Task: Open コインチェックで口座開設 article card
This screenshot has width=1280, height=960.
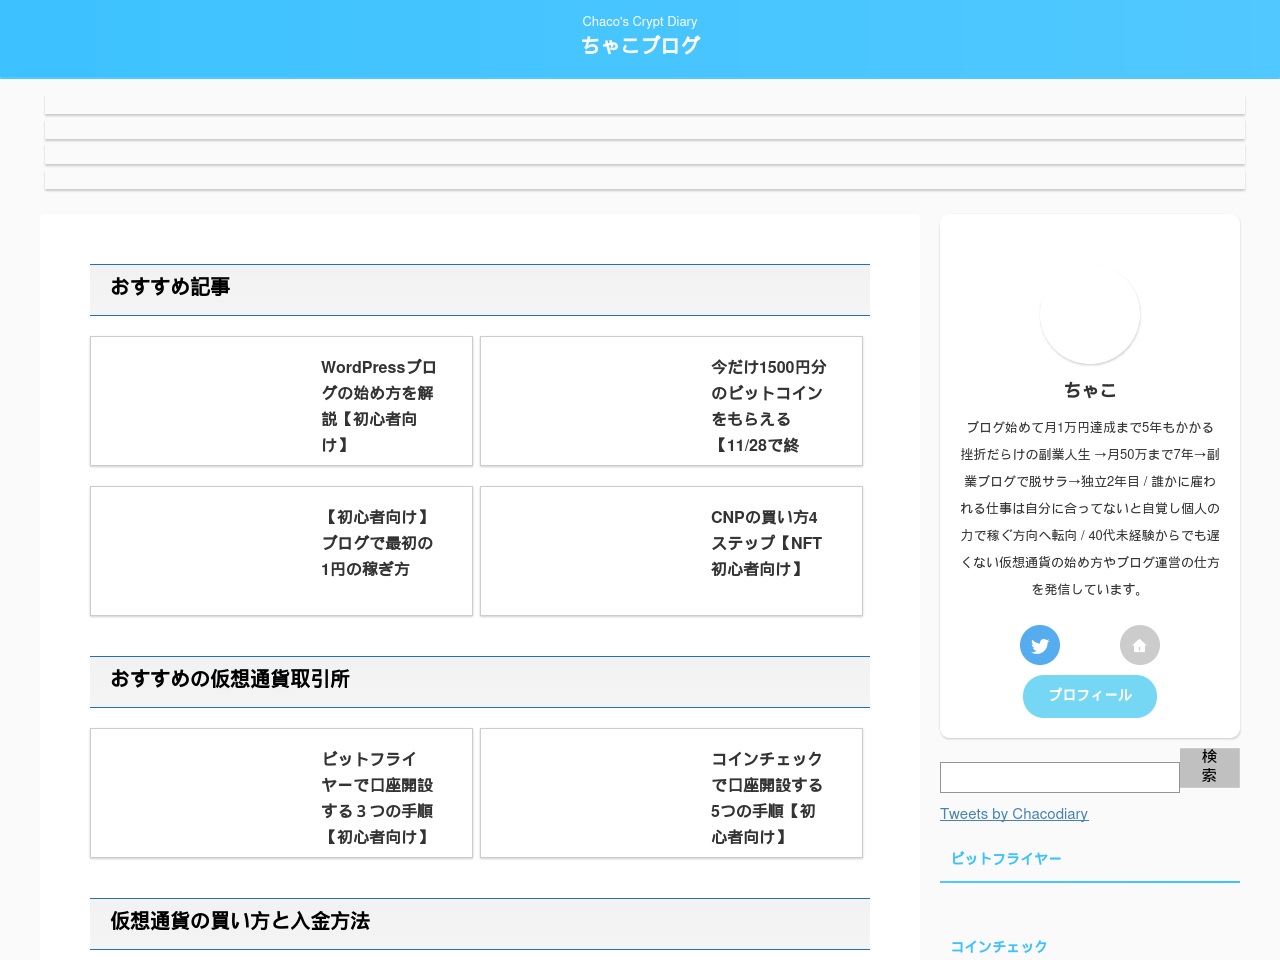Action: click(671, 793)
